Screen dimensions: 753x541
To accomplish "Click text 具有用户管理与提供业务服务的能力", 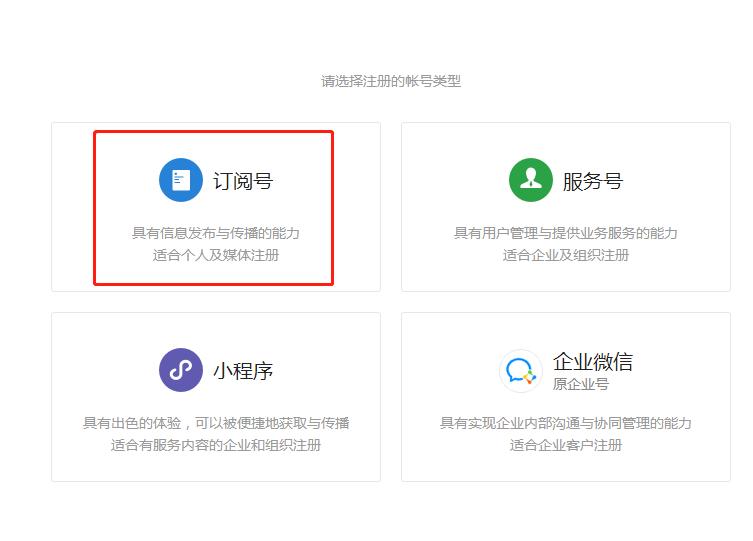I will tap(566, 233).
